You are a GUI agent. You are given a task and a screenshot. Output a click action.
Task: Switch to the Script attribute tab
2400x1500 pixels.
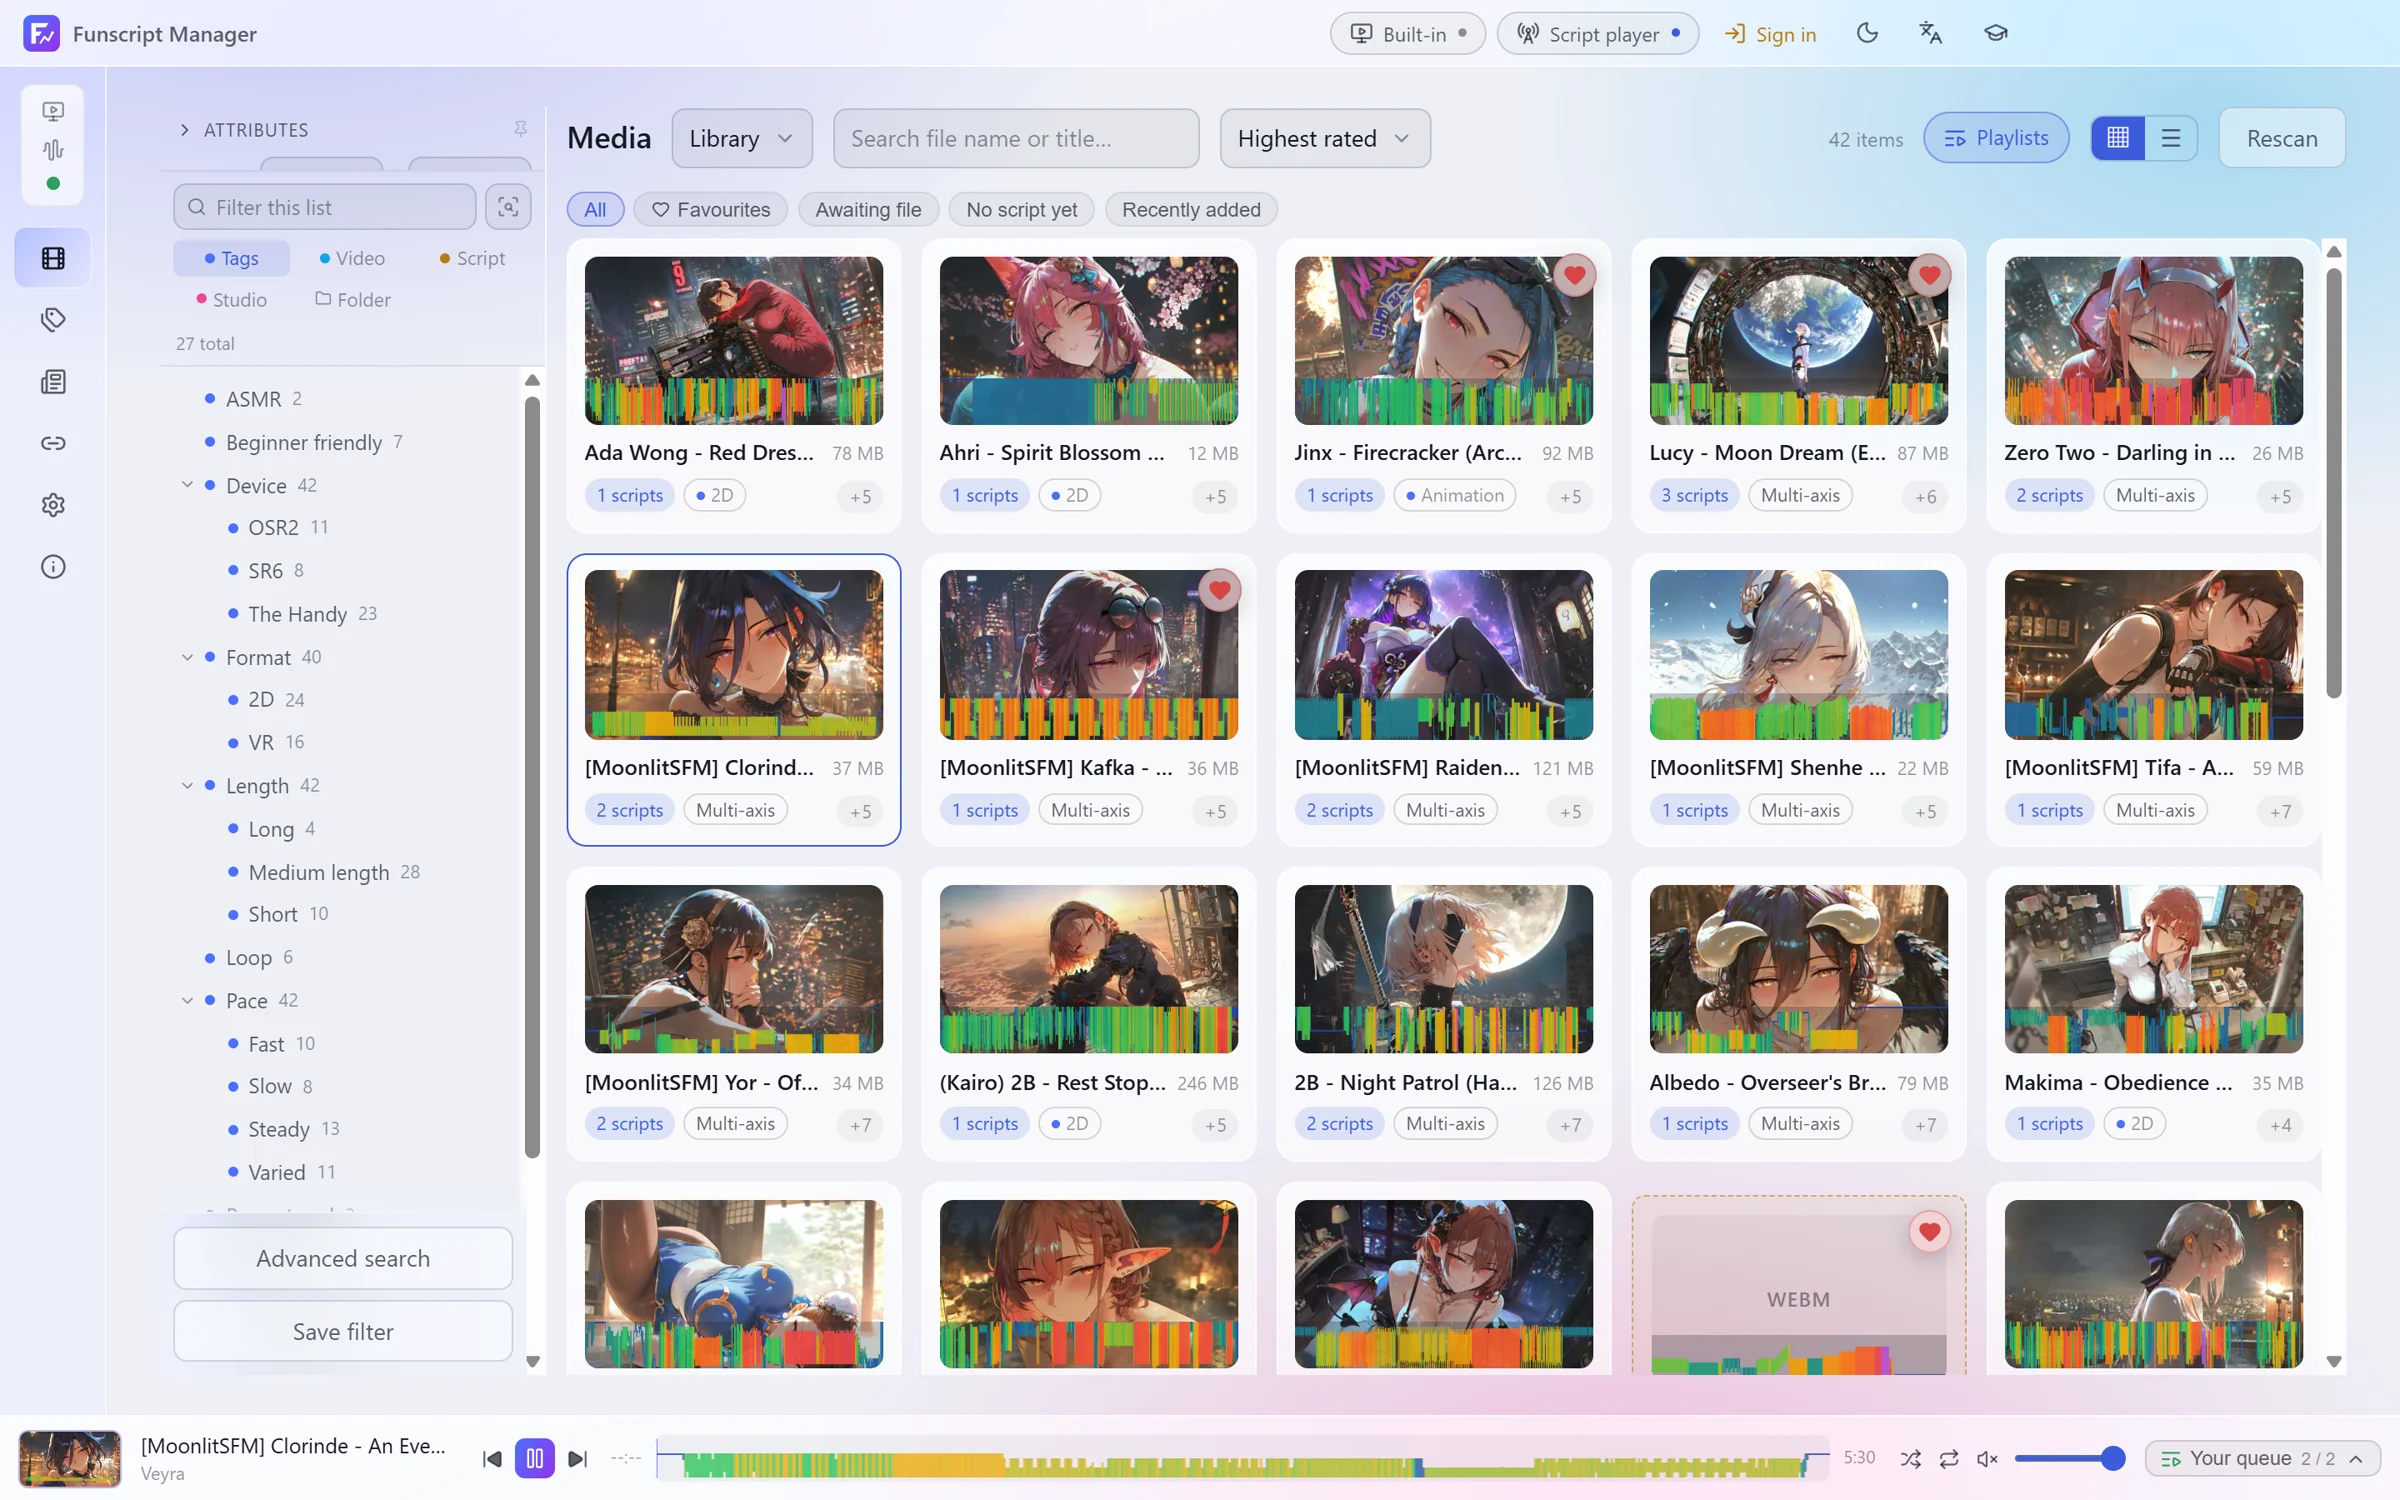point(472,258)
